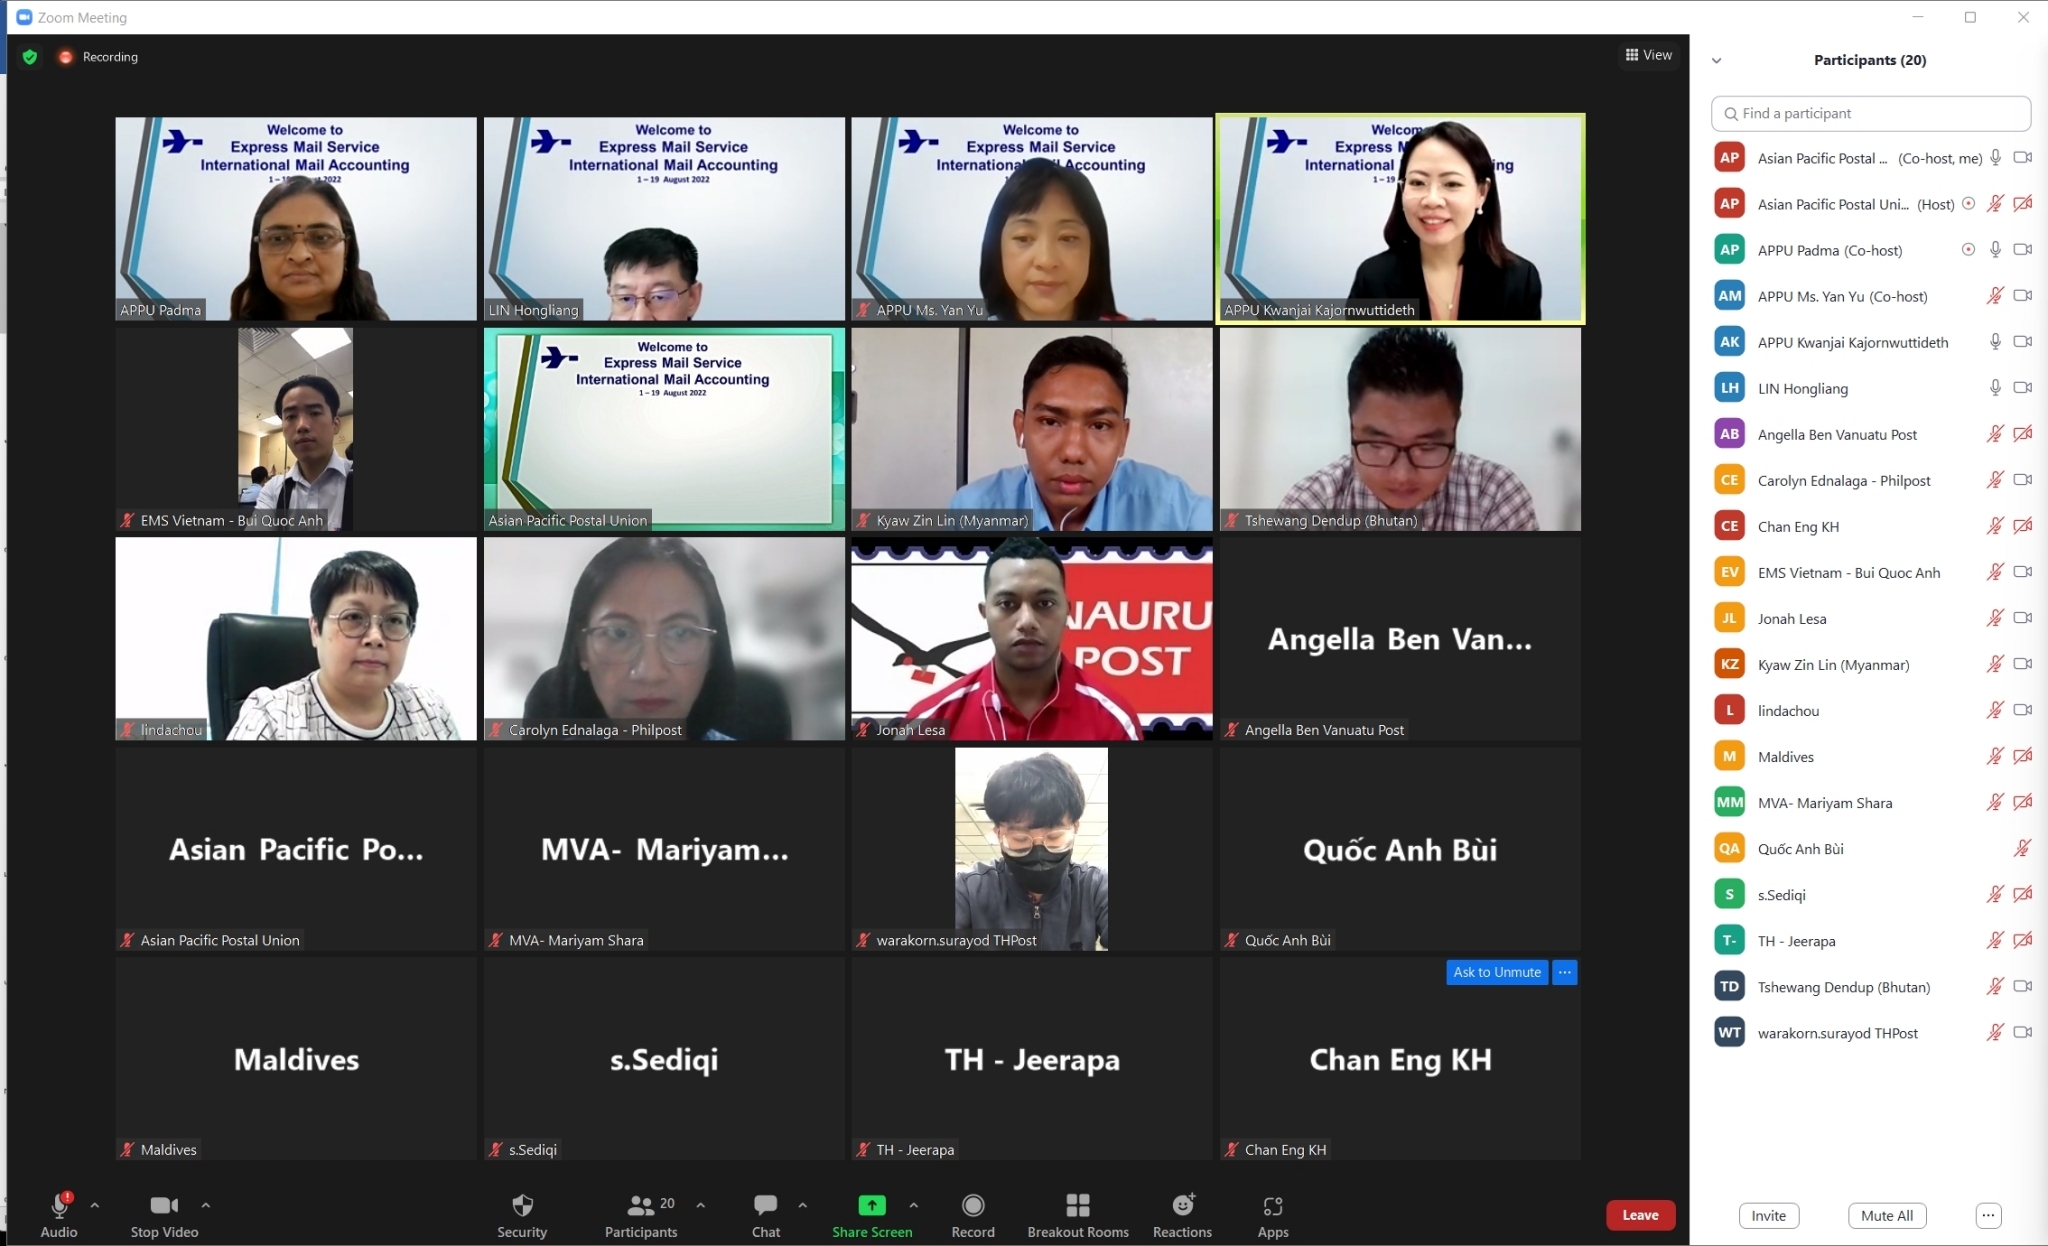The height and width of the screenshot is (1246, 2048).
Task: Select the Jonah Lesa Nauru Post video tile
Action: tap(1032, 639)
